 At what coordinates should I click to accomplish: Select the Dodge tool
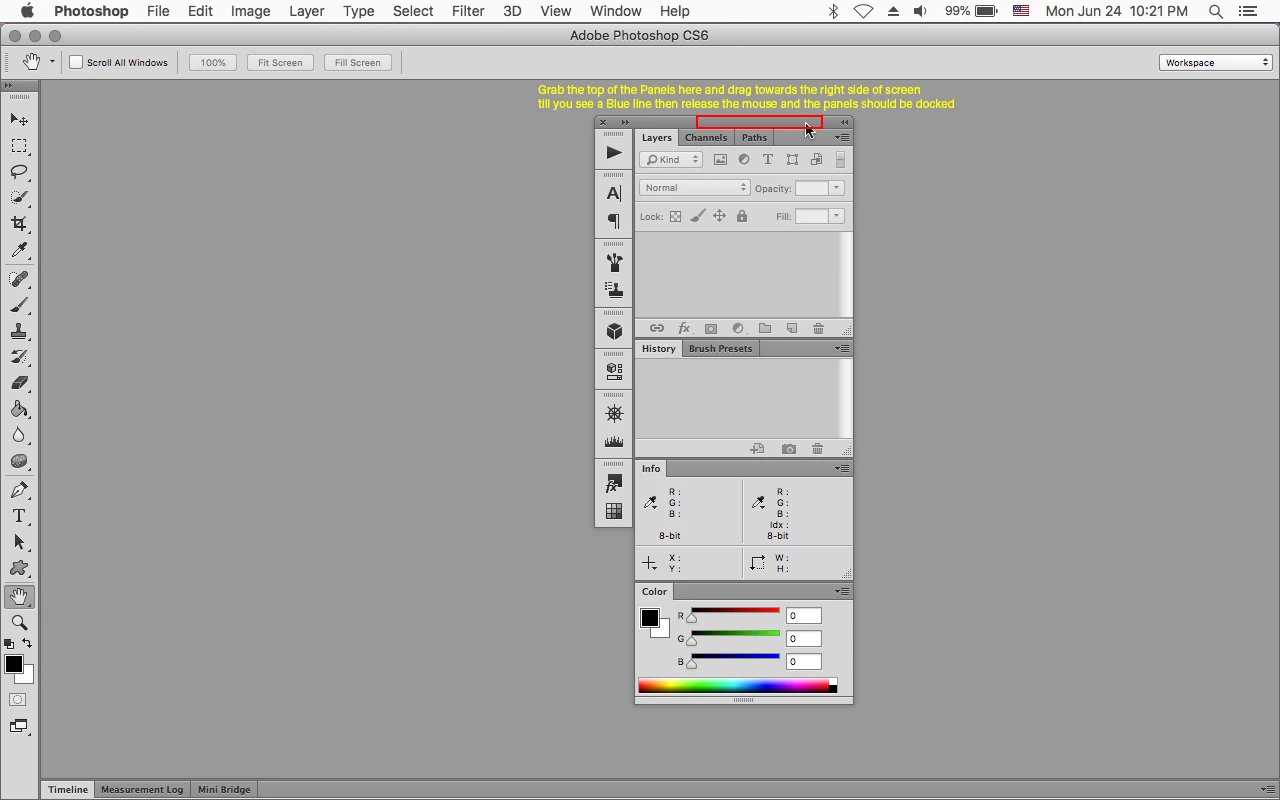19,461
